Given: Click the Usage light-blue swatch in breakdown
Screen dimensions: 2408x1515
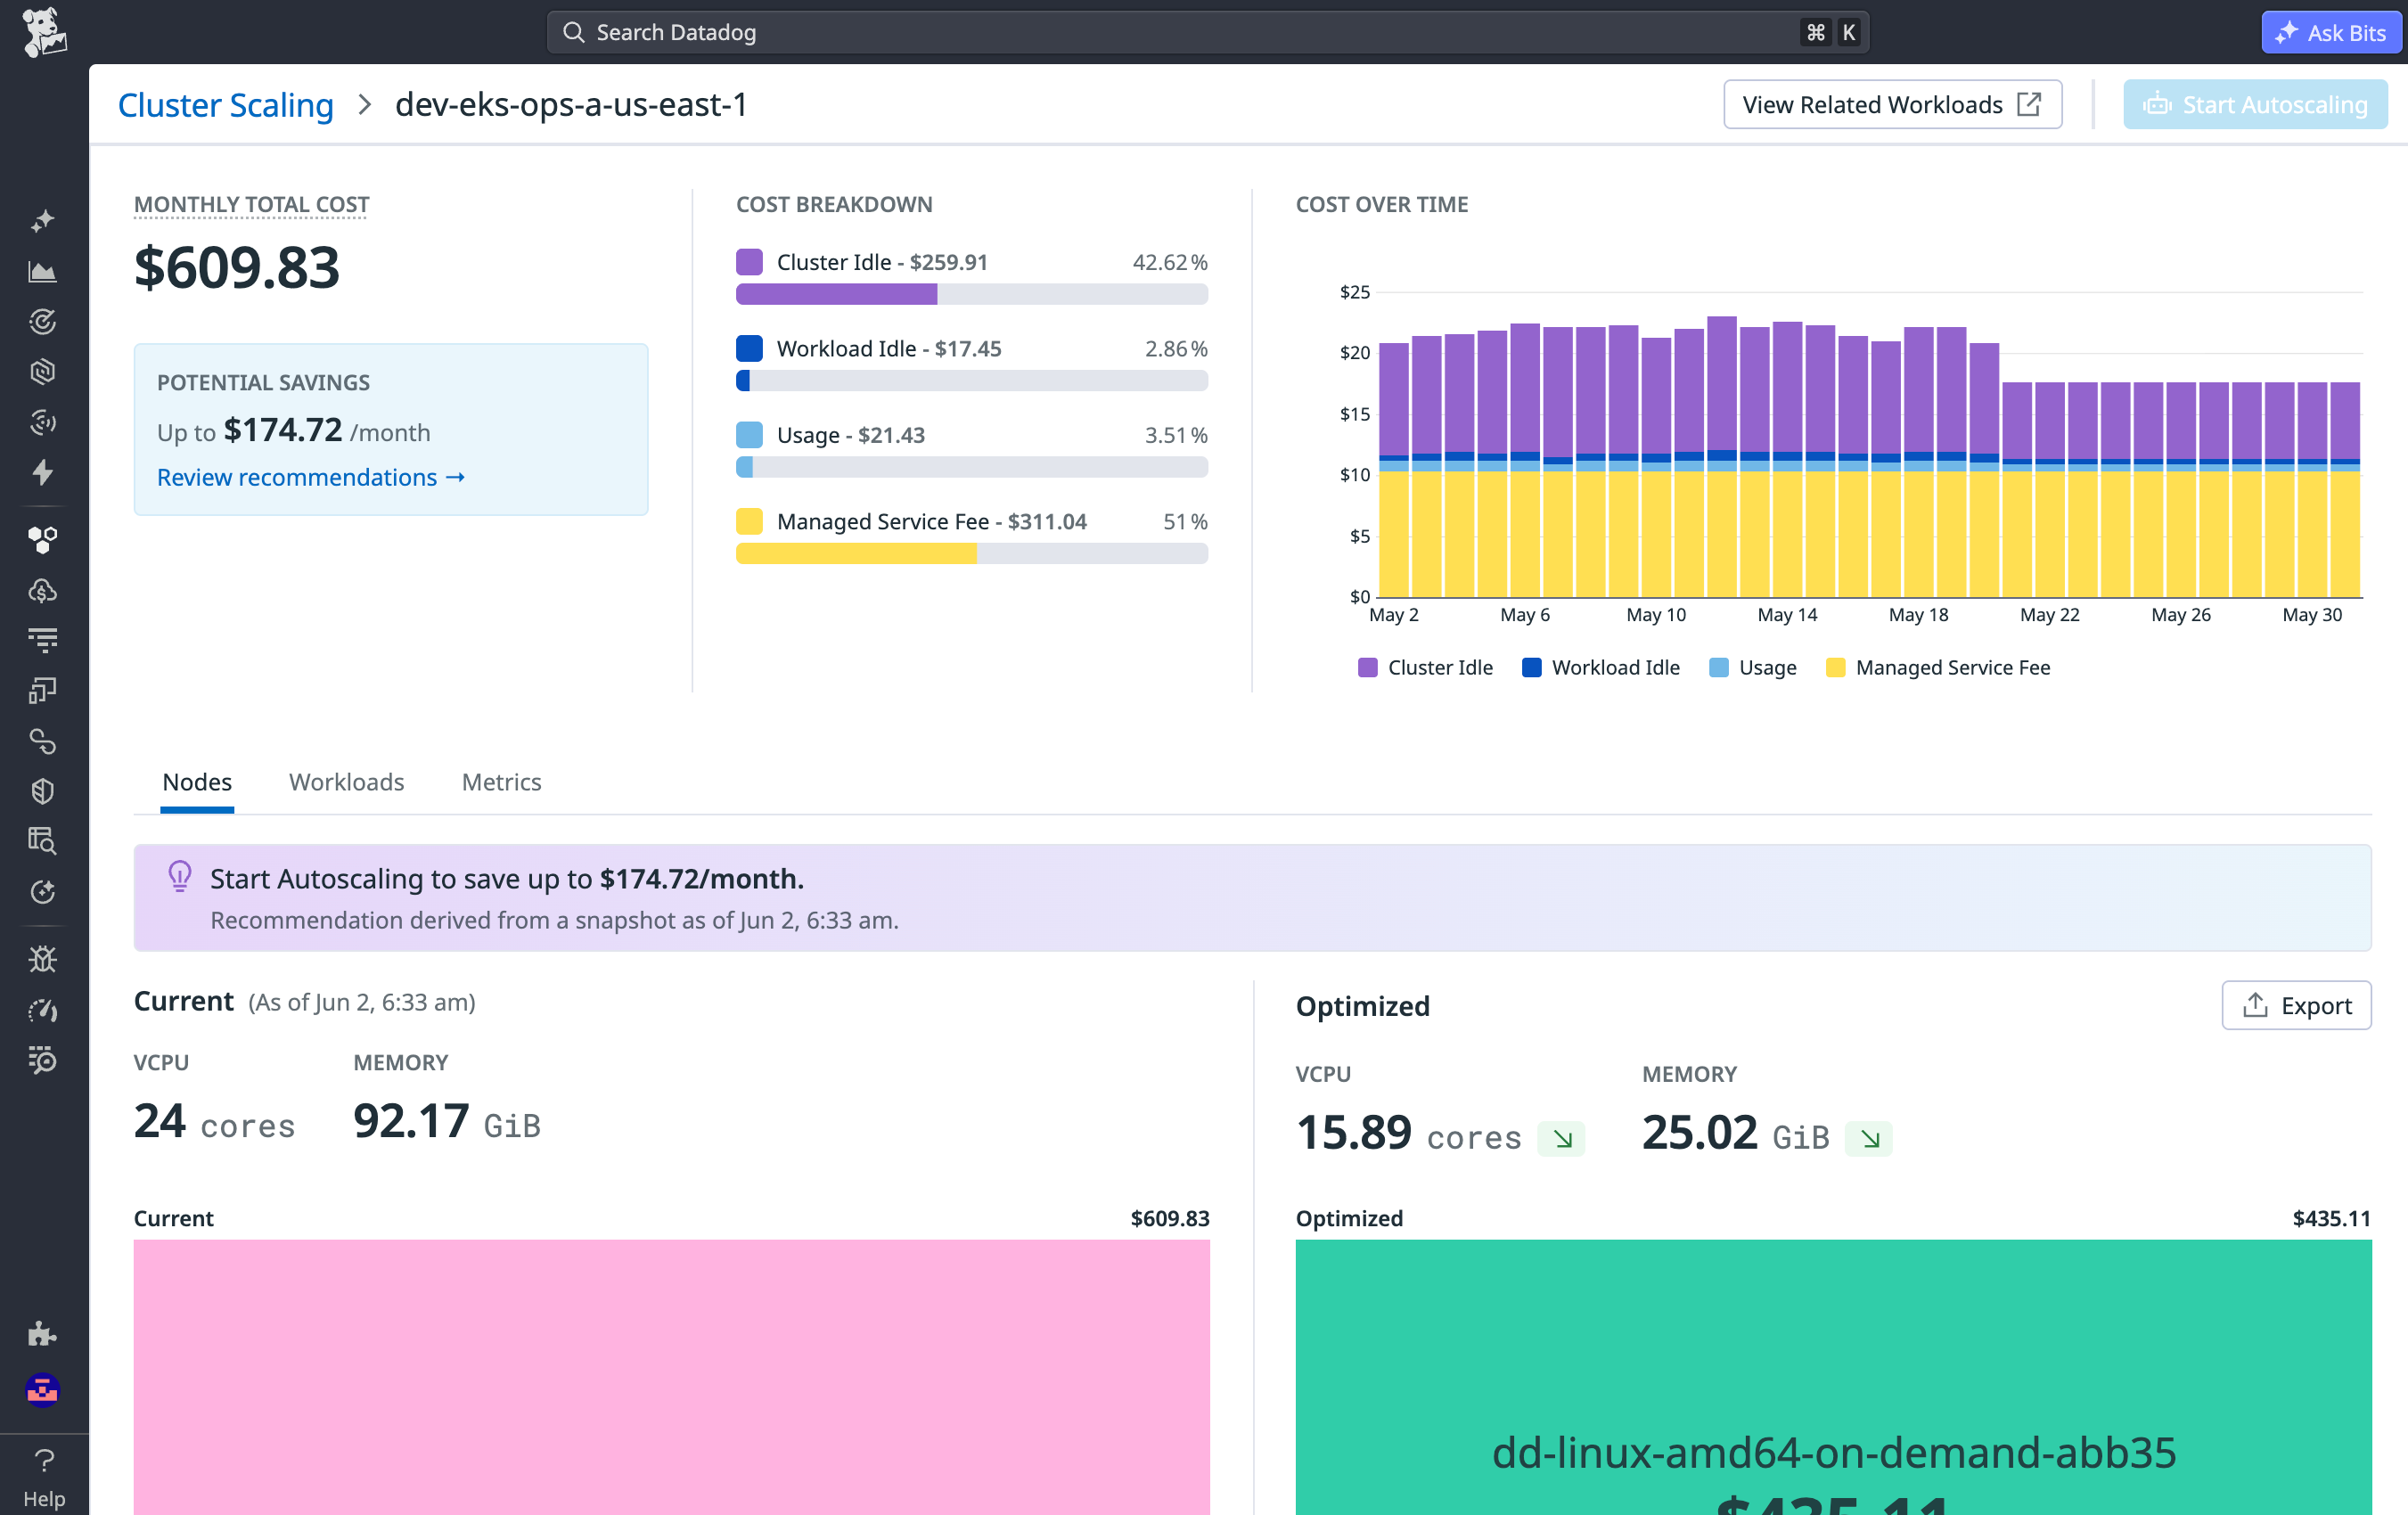Looking at the screenshot, I should [x=749, y=435].
